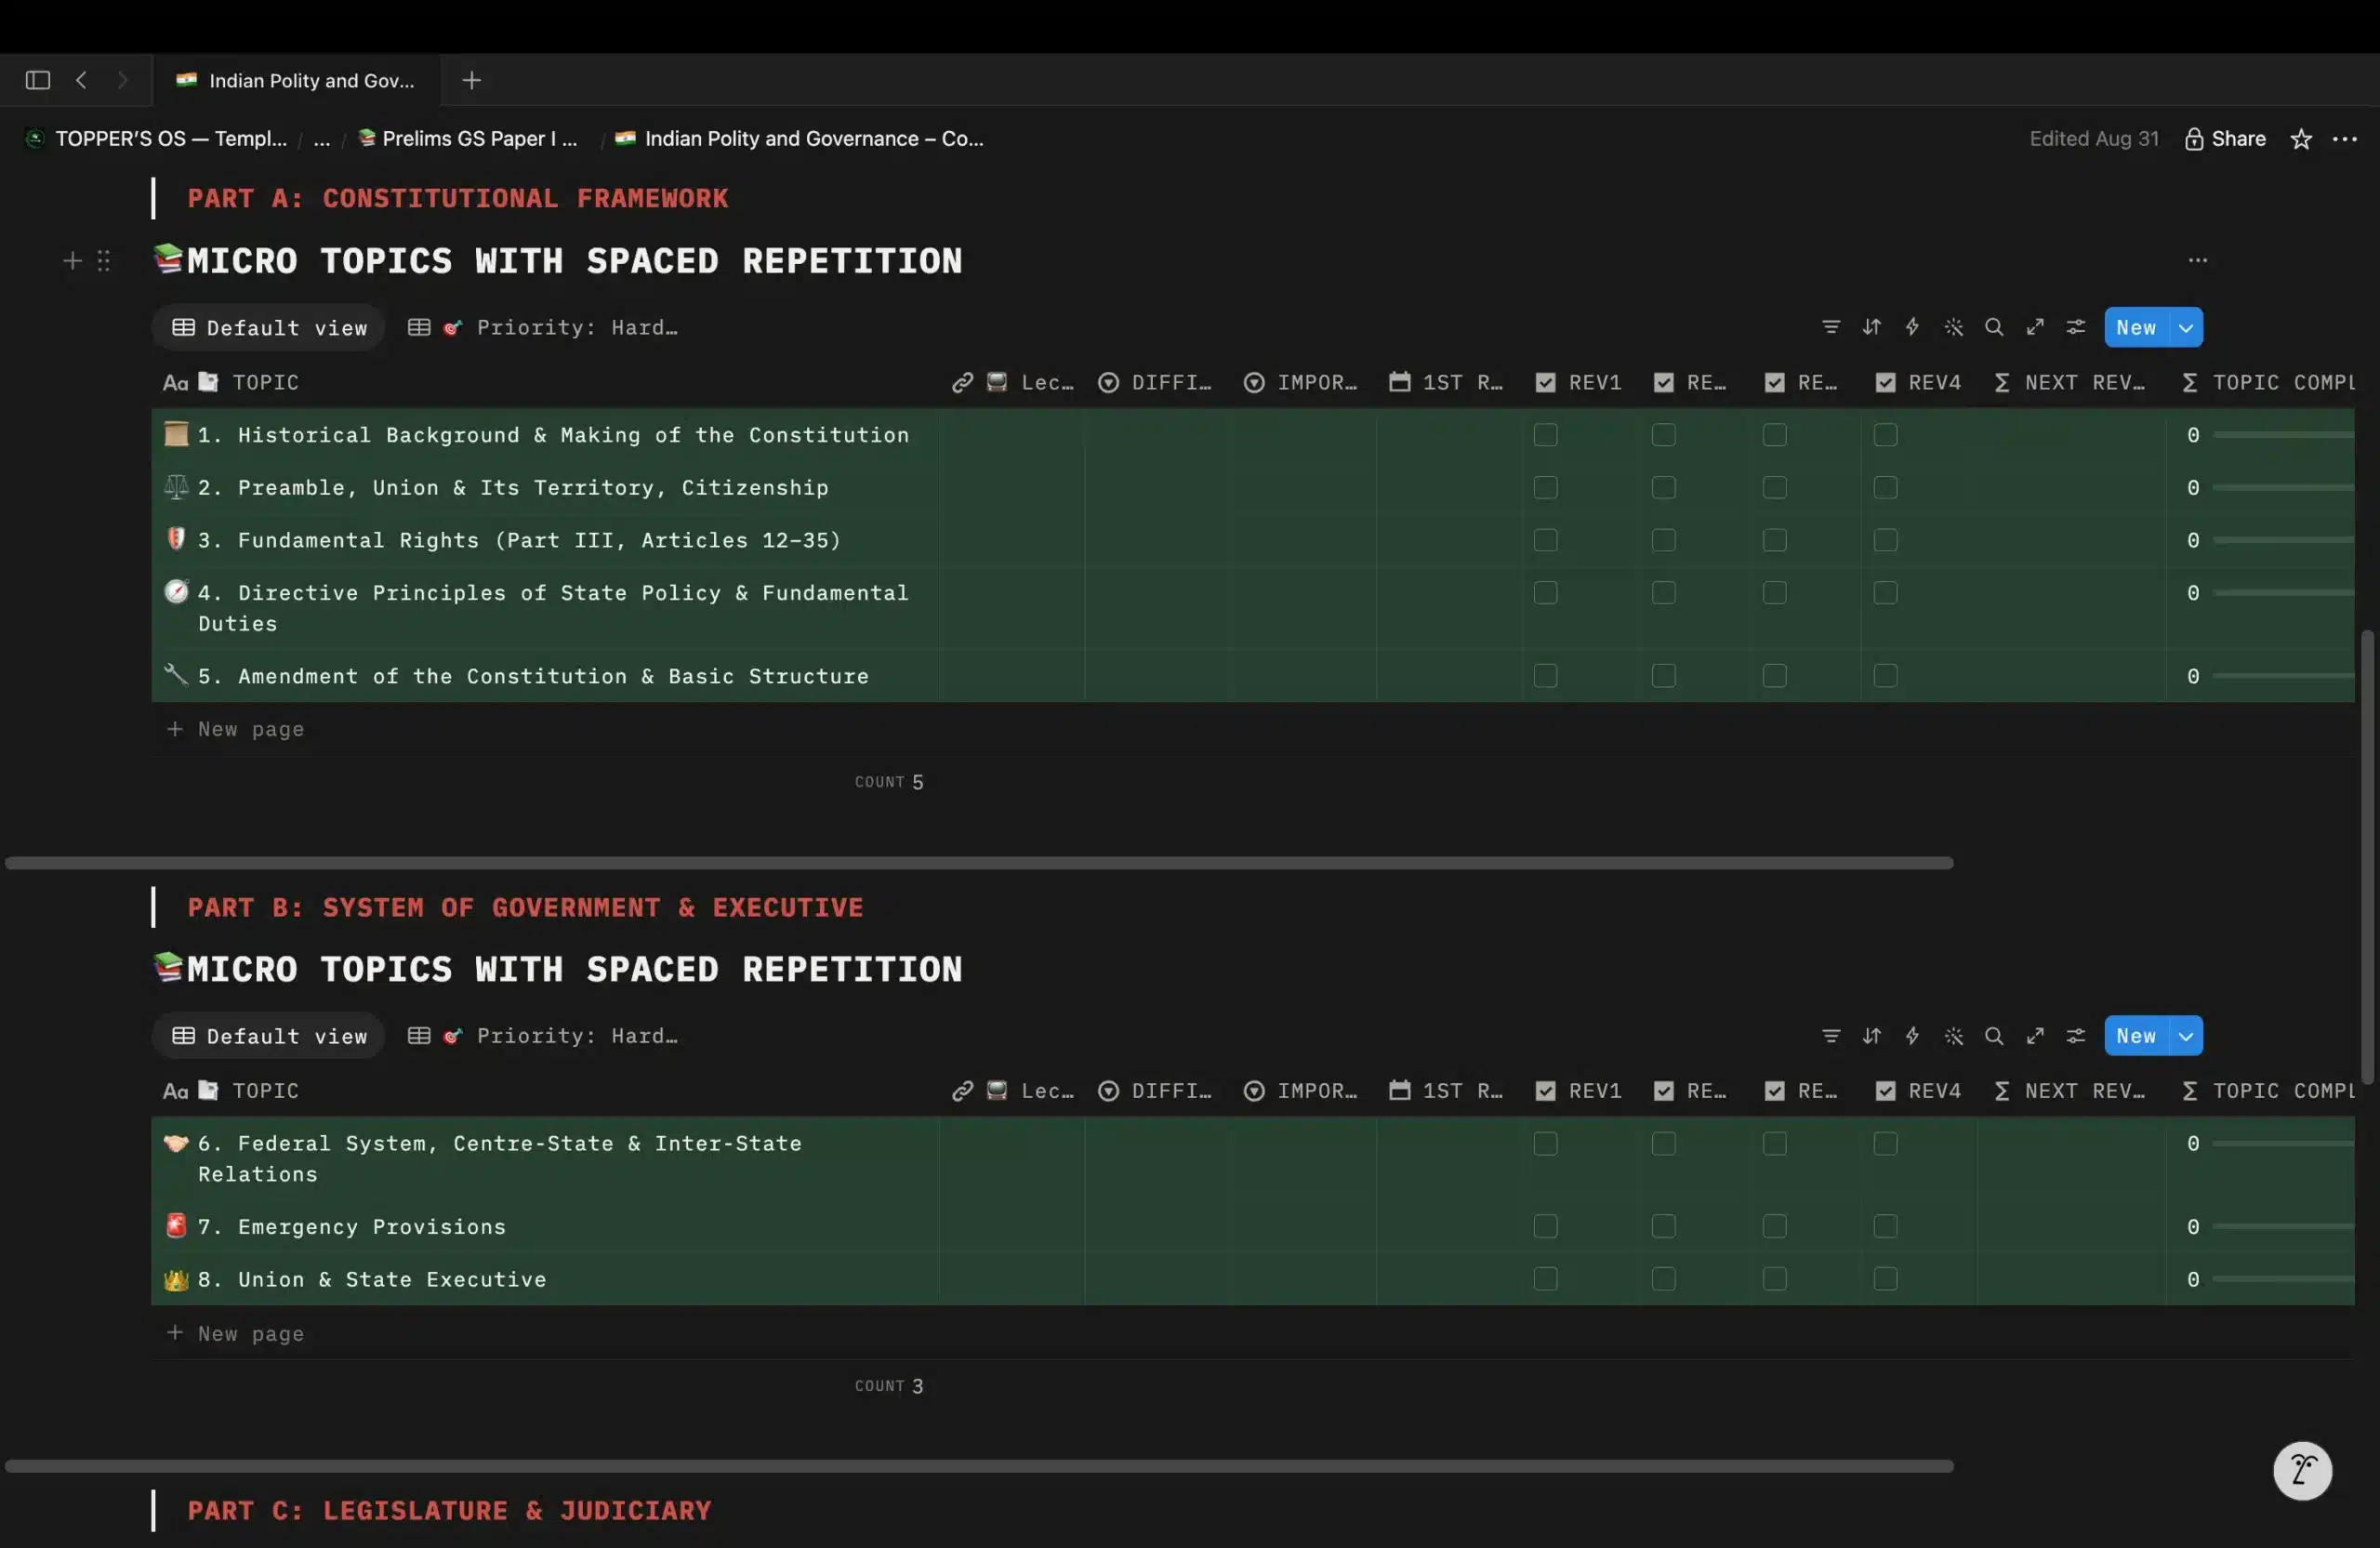Click the Share button

click(x=2225, y=139)
